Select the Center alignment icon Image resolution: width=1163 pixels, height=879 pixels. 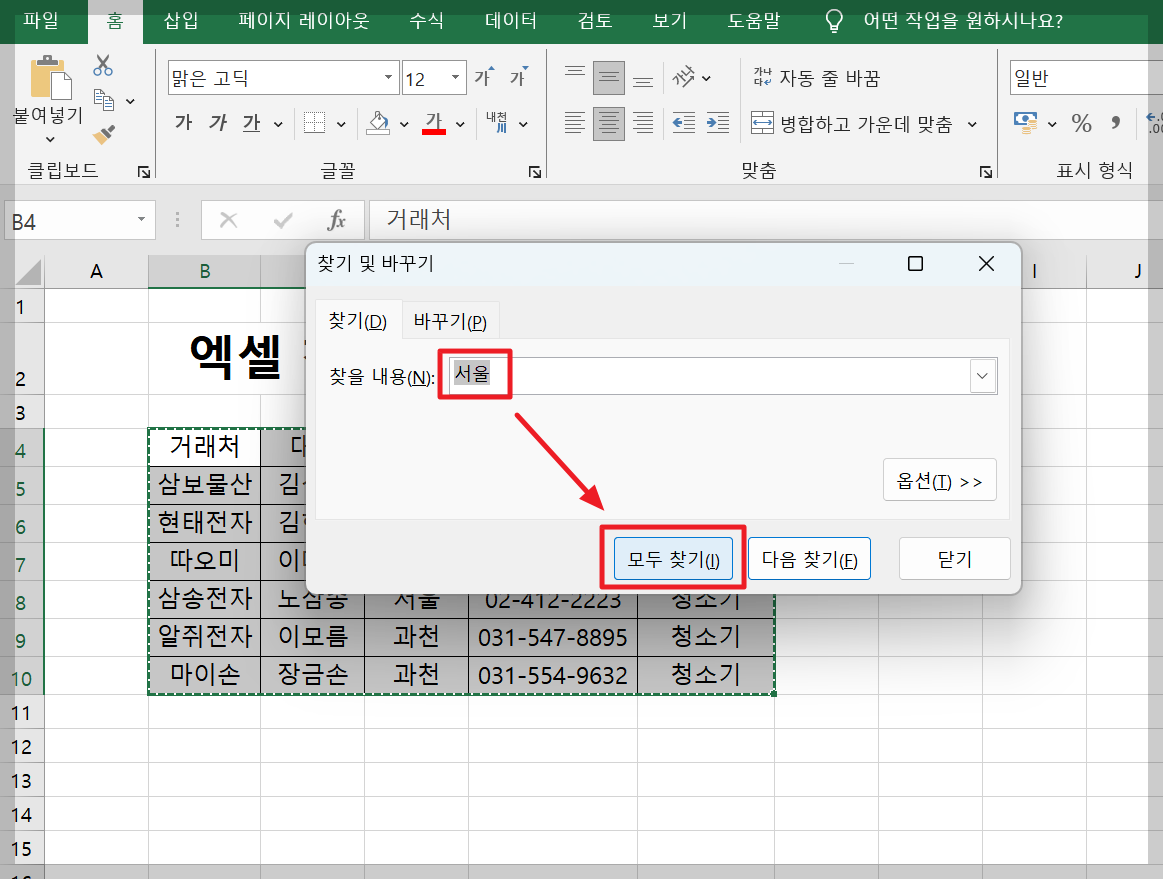pos(608,123)
